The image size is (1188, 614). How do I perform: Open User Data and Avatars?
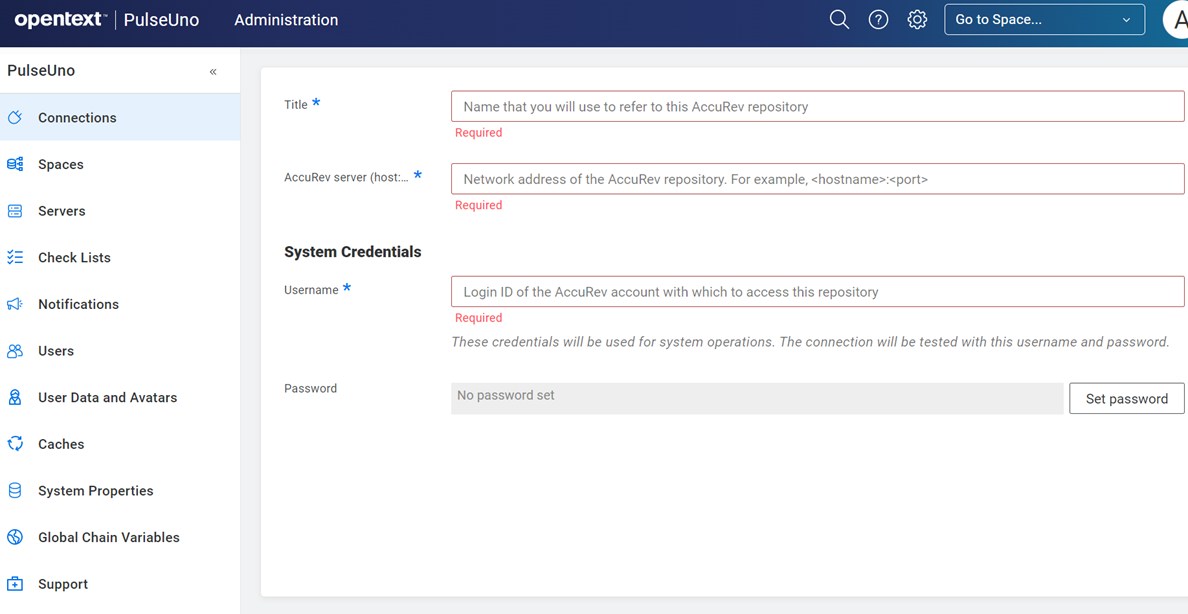107,398
